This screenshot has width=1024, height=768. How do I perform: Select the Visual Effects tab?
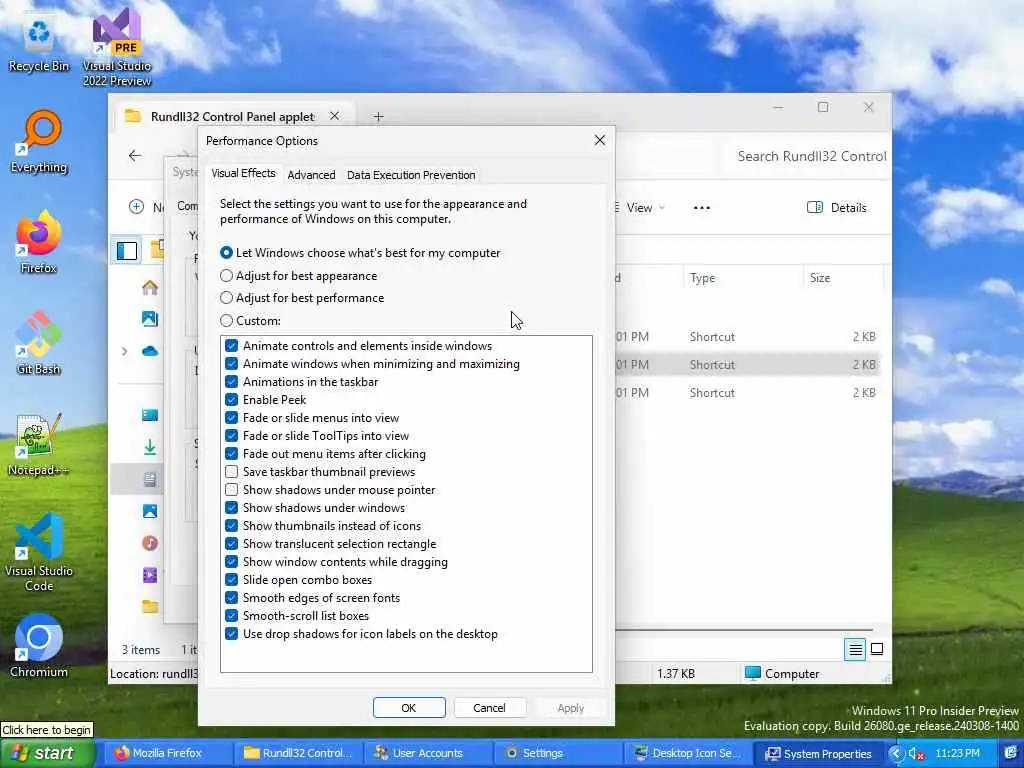pyautogui.click(x=244, y=173)
